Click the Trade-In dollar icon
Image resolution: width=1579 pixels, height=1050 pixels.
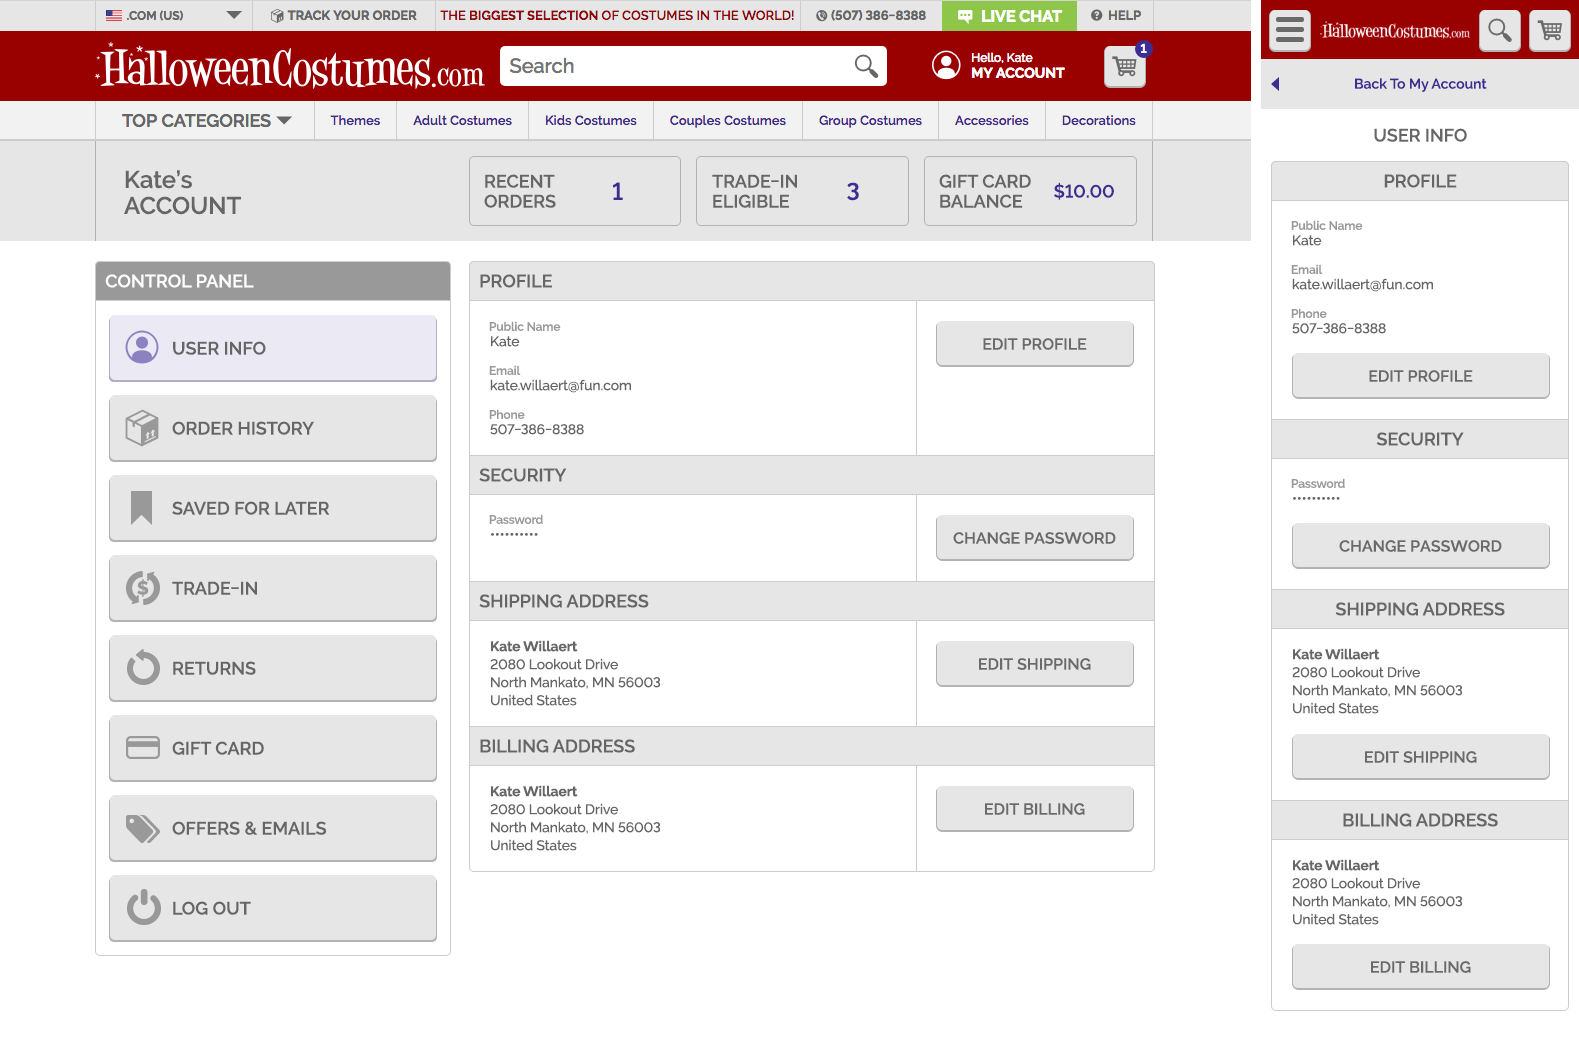point(142,588)
